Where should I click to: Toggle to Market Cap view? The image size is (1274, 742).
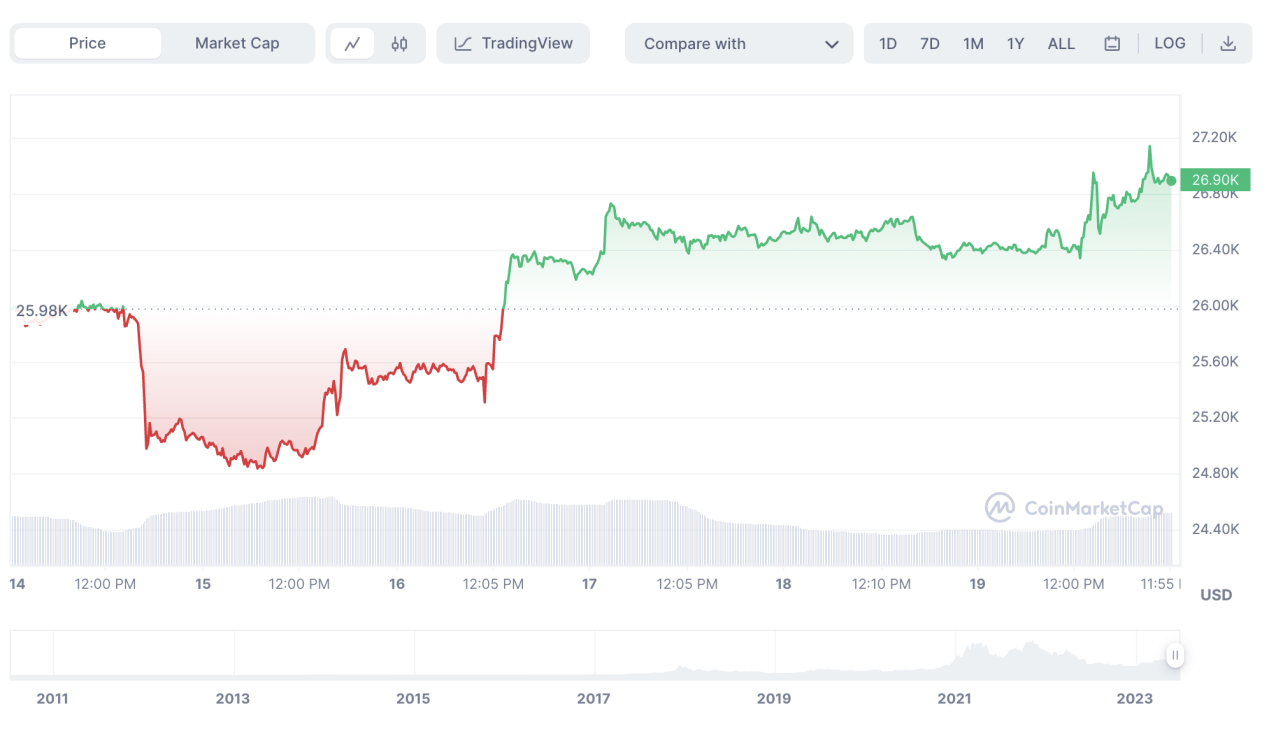[x=237, y=44]
